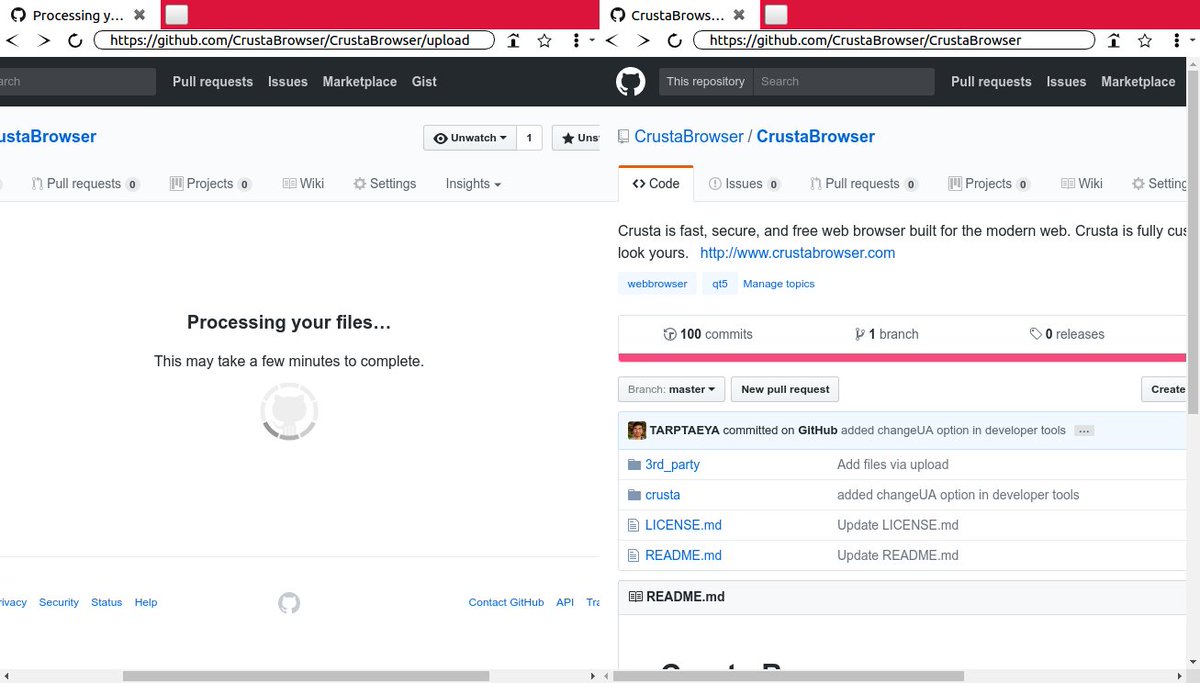1200x683 pixels.
Task: Click 'This repository' search scope label
Action: [705, 82]
